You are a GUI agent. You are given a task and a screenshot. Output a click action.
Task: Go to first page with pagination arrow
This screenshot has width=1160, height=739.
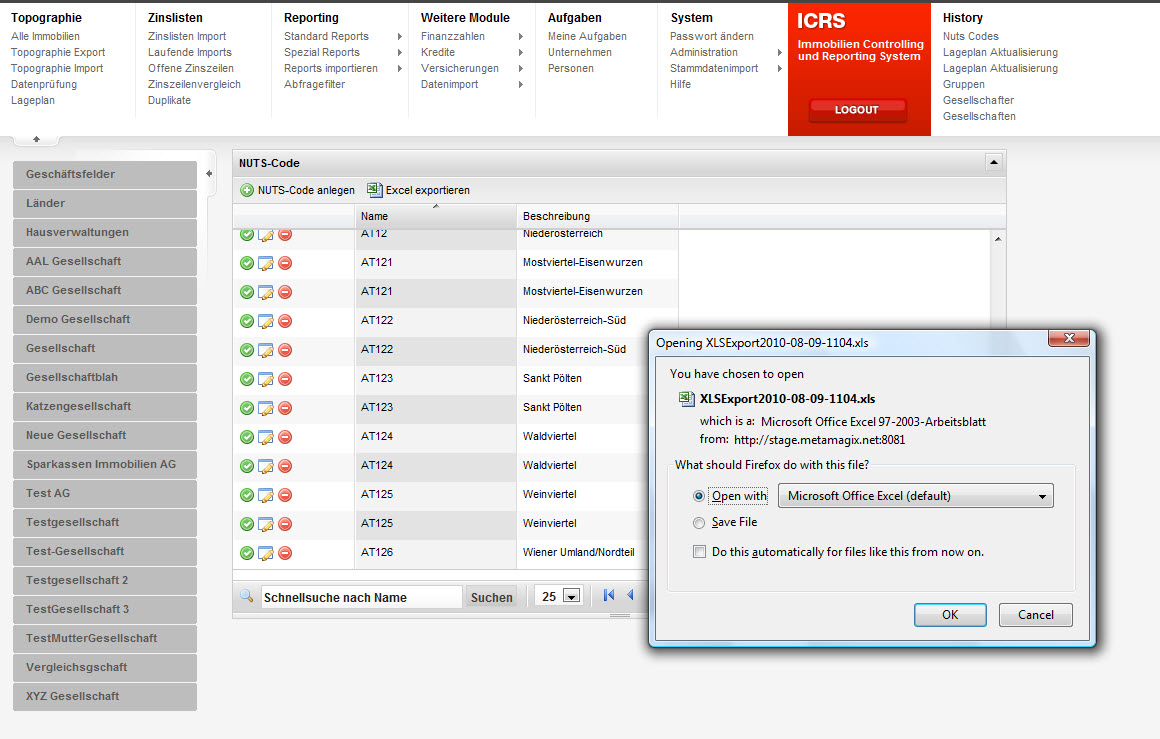tap(609, 595)
